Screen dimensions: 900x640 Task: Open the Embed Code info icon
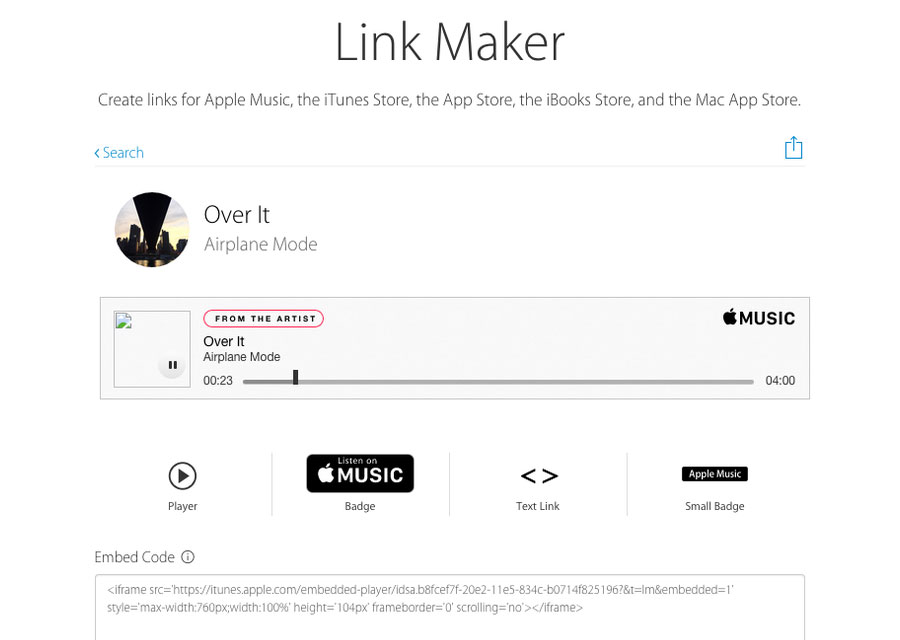(x=188, y=557)
